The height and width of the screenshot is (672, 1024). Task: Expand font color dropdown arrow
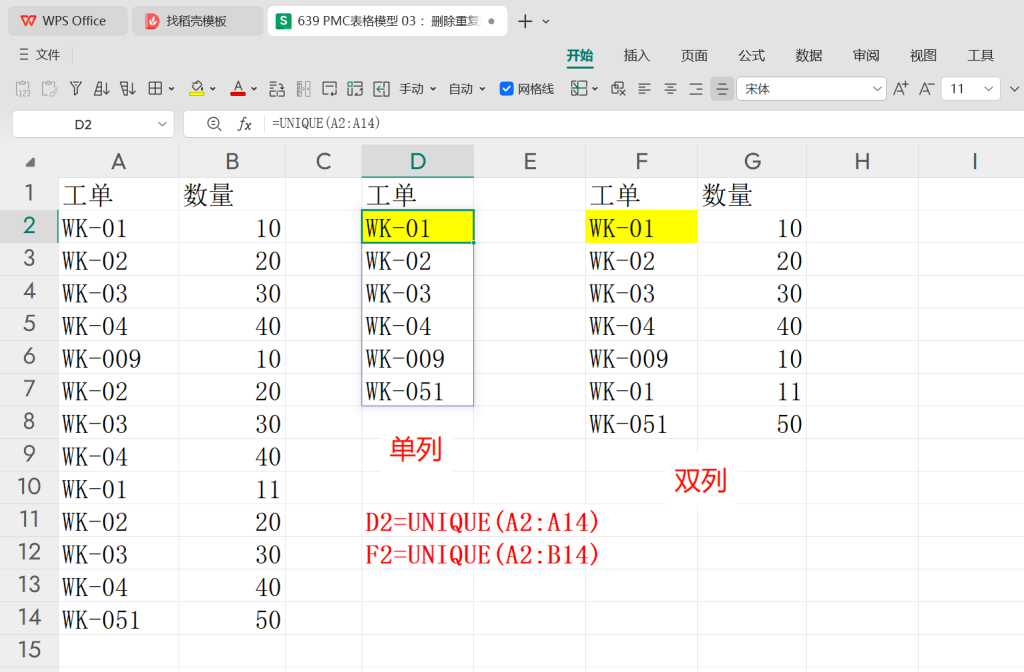tap(254, 89)
